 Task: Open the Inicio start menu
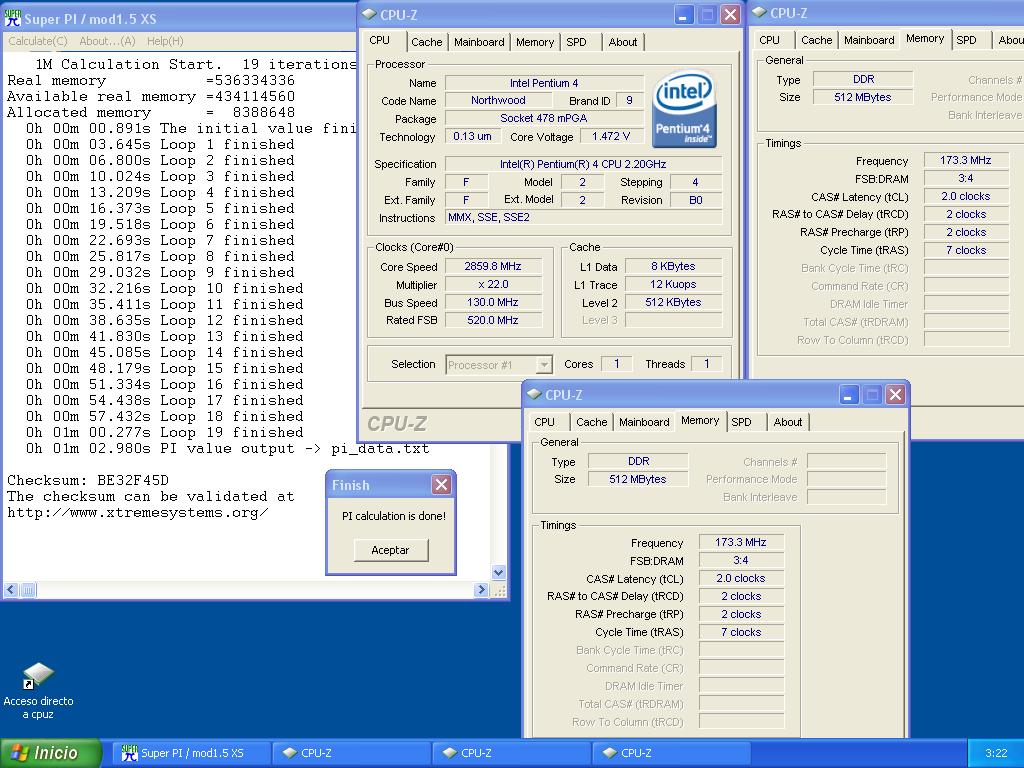(51, 753)
